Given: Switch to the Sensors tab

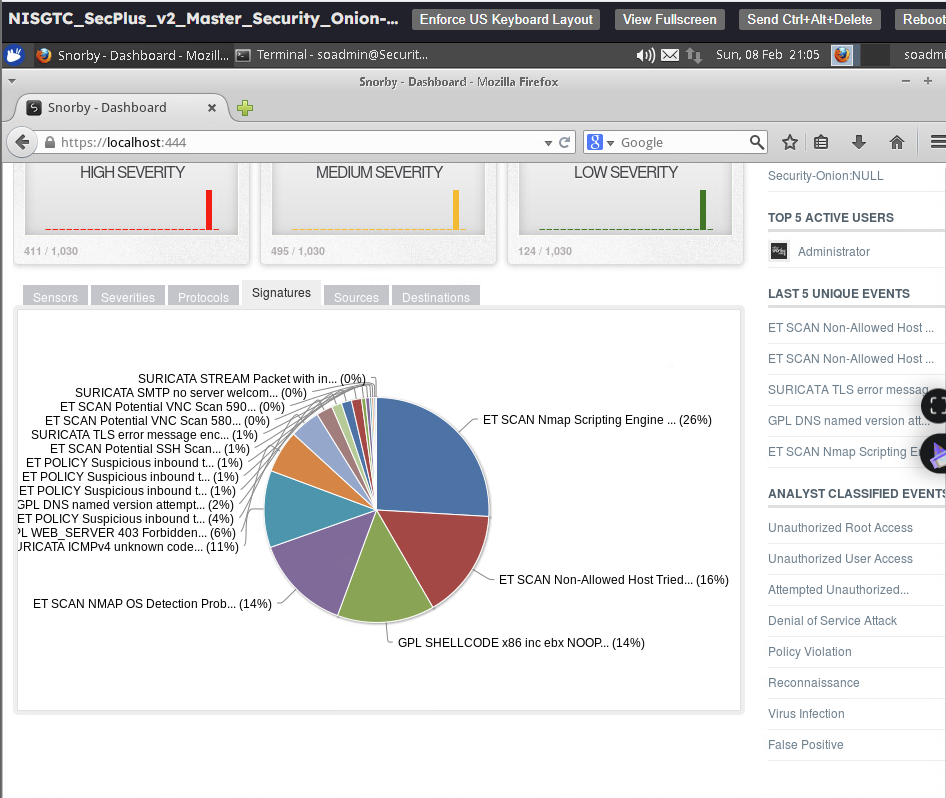Looking at the screenshot, I should click(x=56, y=297).
